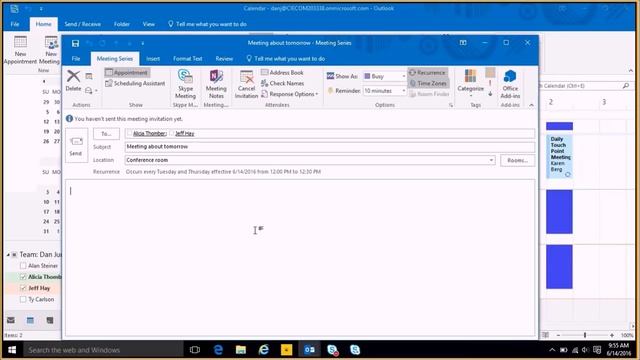Viewport: 640px width, 360px height.
Task: Launch Microsoft Edge from taskbar
Action: [x=218, y=350]
